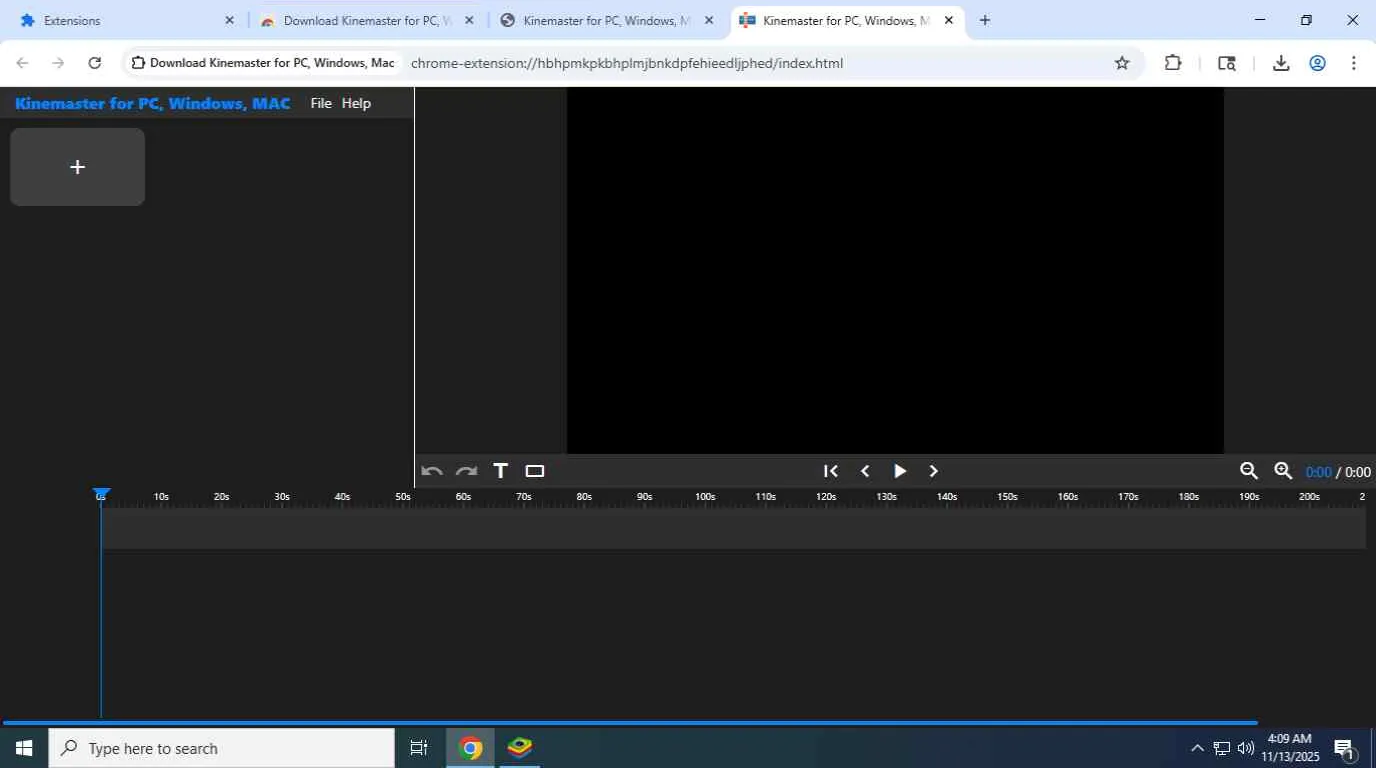This screenshot has width=1376, height=768.
Task: Select the Text tool
Action: [x=501, y=471]
